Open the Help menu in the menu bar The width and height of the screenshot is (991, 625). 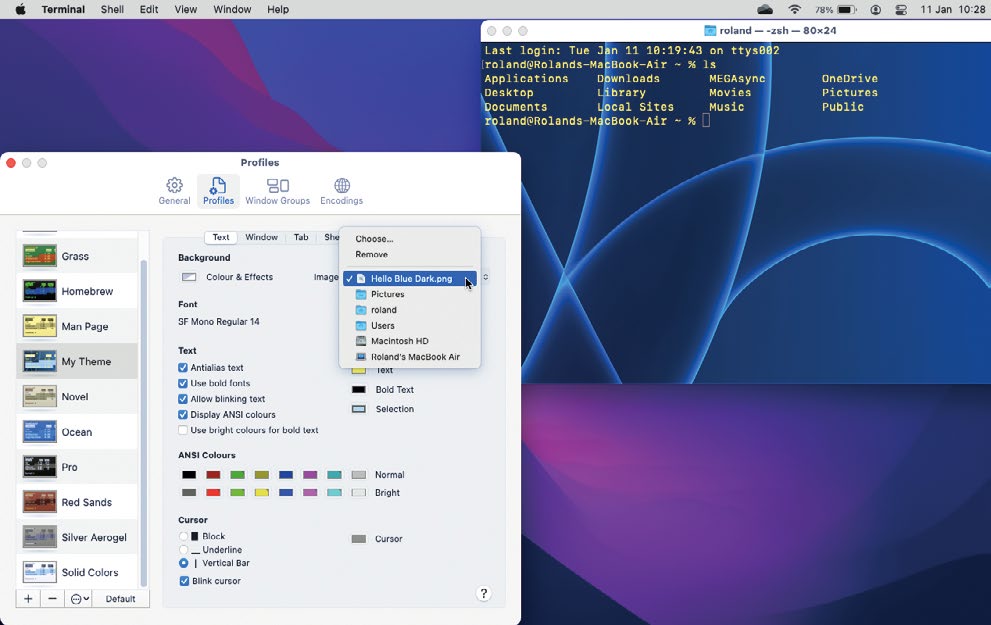coord(277,9)
